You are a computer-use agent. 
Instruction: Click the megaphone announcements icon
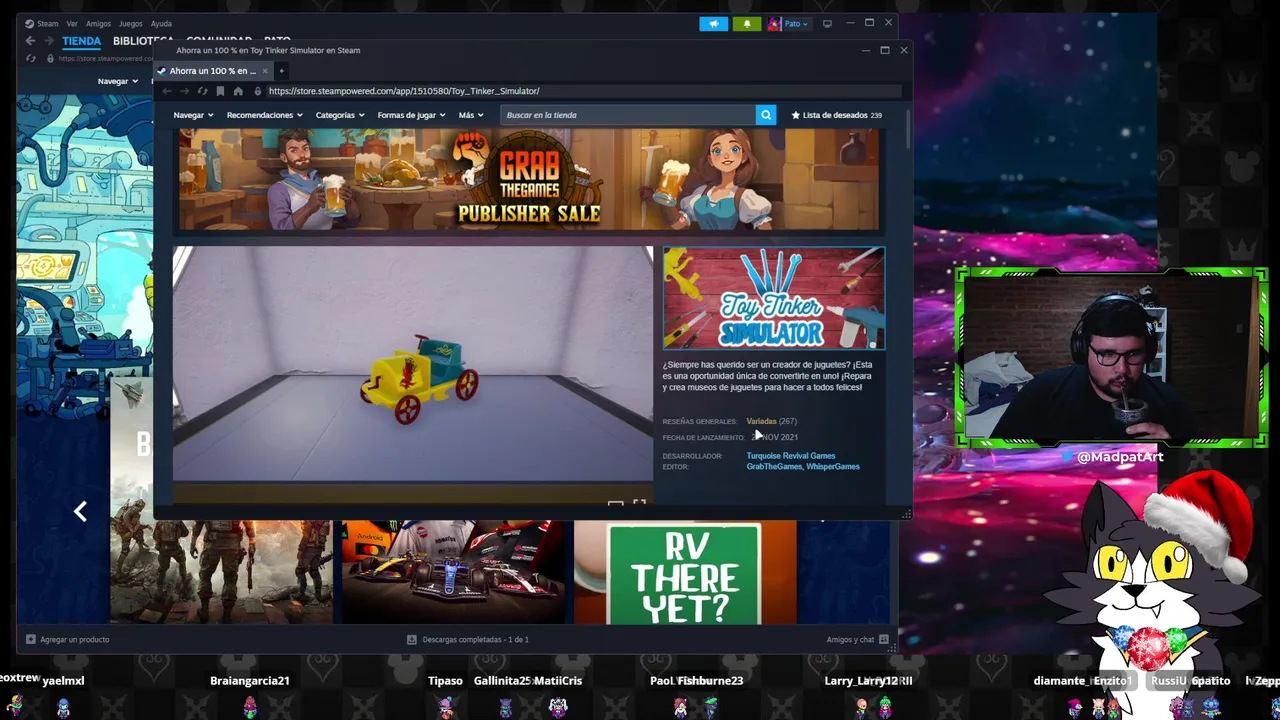tap(714, 23)
